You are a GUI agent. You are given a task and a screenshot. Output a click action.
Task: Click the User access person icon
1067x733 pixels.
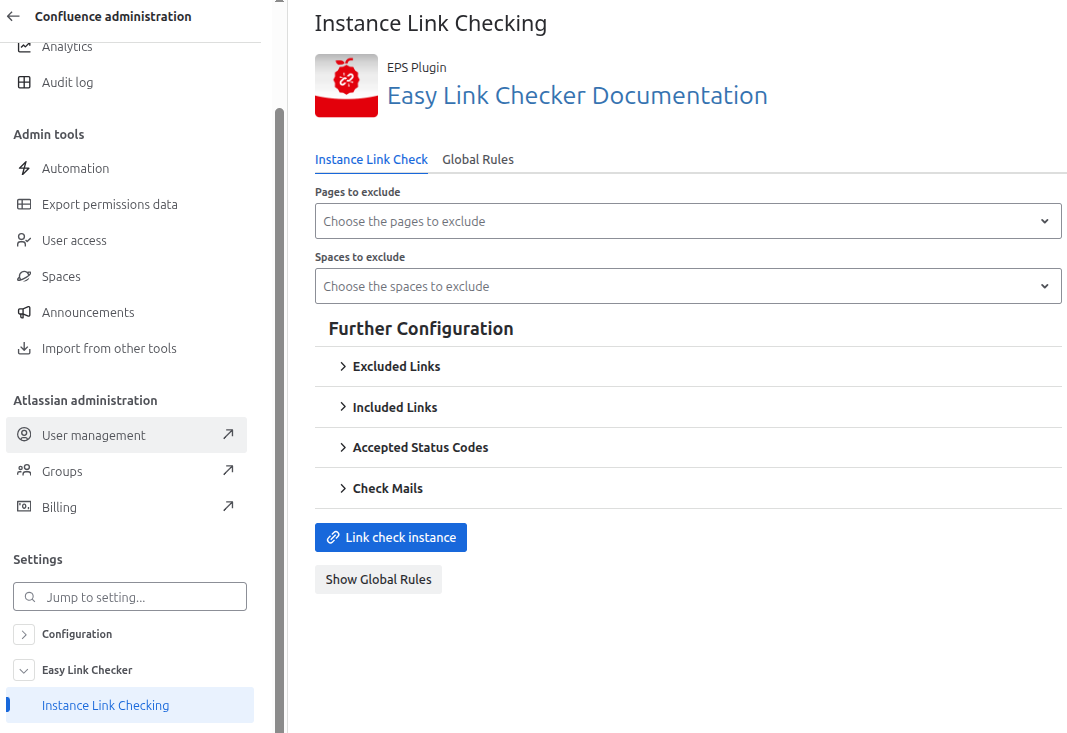point(24,240)
